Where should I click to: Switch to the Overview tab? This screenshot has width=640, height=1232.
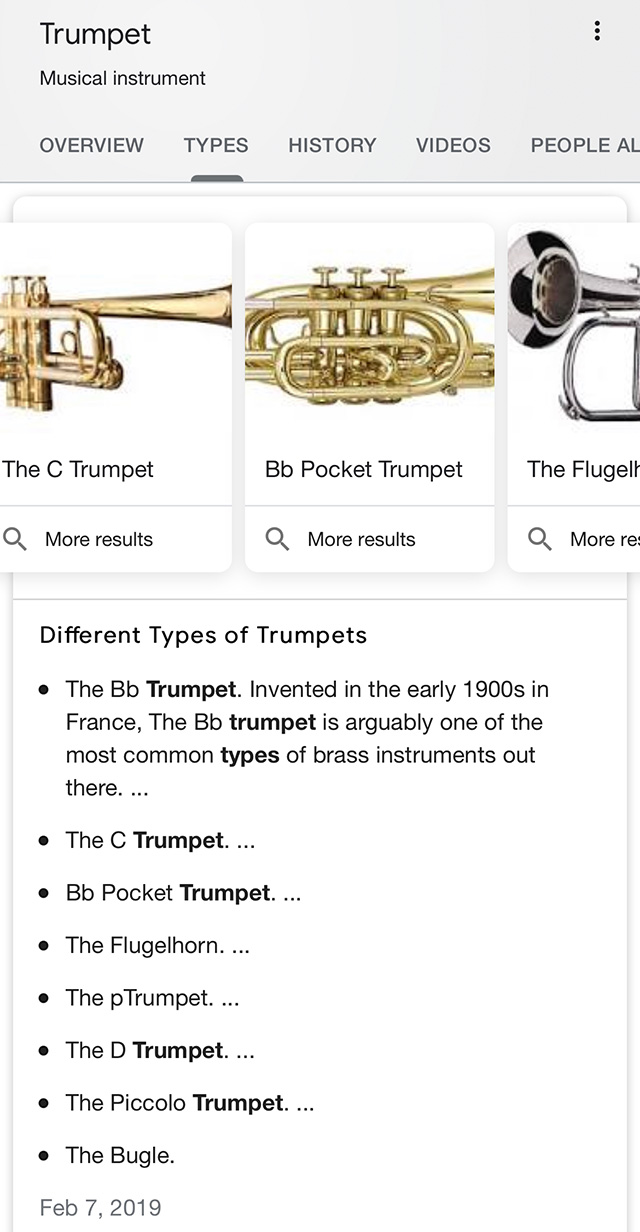coord(92,145)
